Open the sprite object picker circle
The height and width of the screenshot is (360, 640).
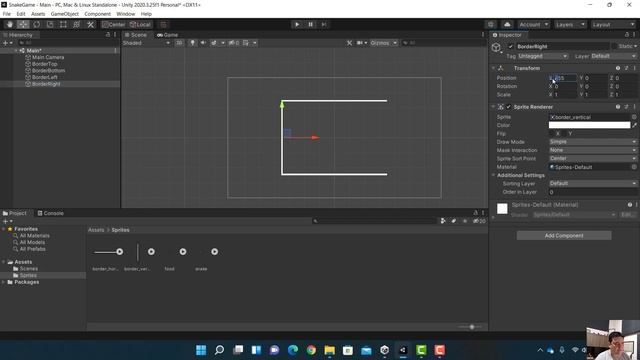pyautogui.click(x=634, y=117)
